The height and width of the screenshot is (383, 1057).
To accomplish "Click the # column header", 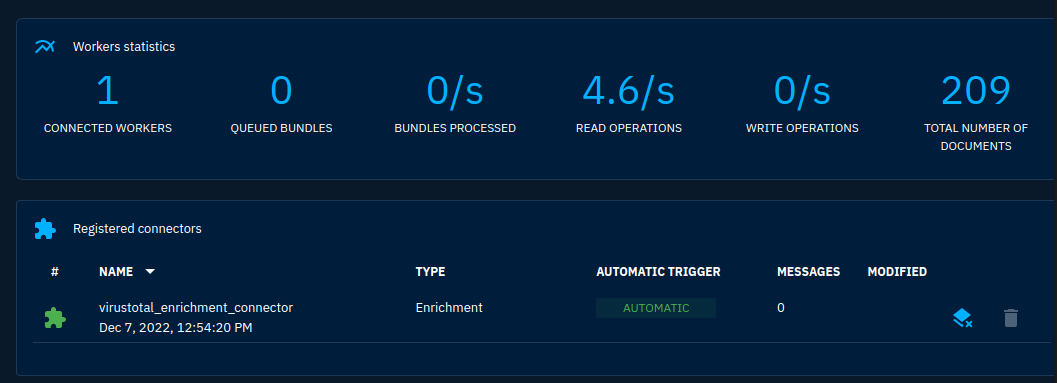I will pos(55,272).
